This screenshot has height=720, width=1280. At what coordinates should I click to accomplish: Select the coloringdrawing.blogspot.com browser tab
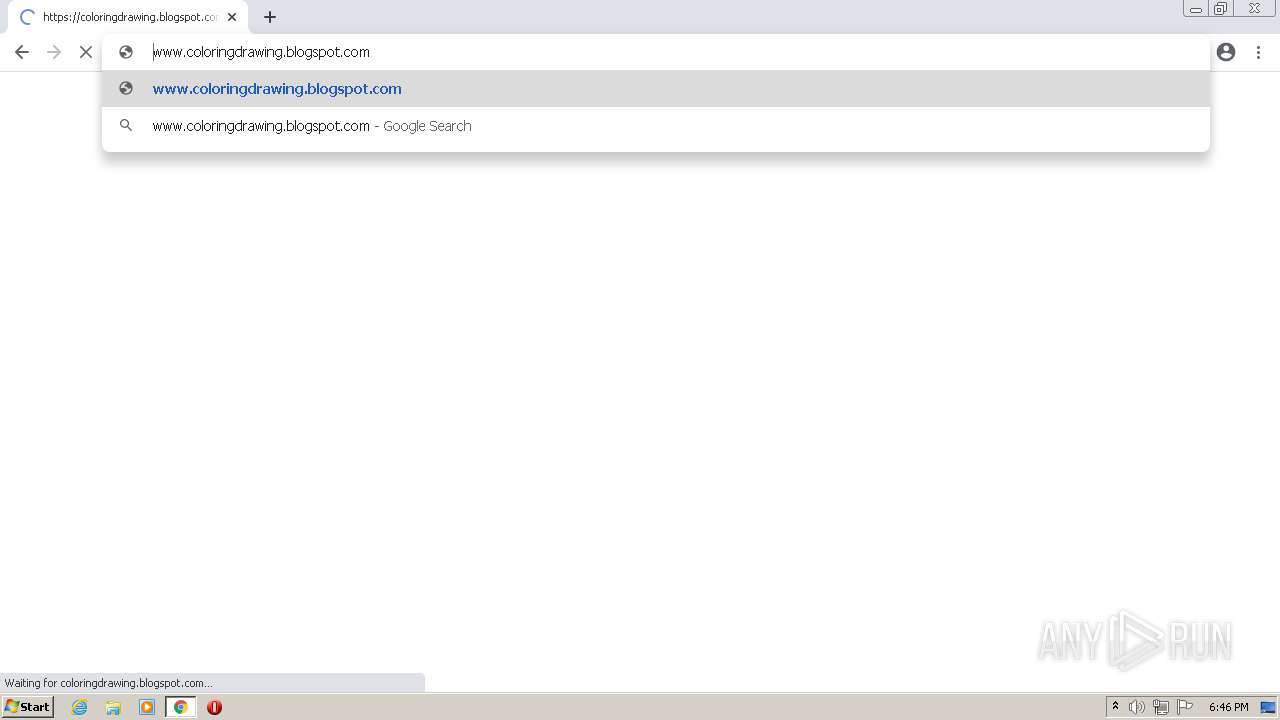pos(128,17)
